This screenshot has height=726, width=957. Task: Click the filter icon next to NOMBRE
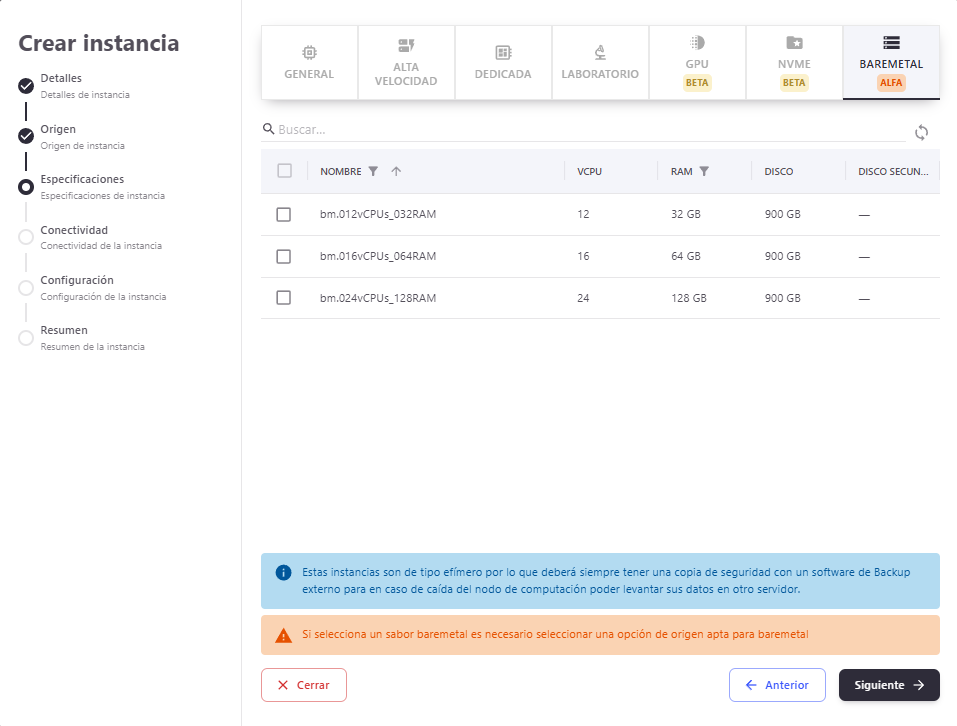373,171
